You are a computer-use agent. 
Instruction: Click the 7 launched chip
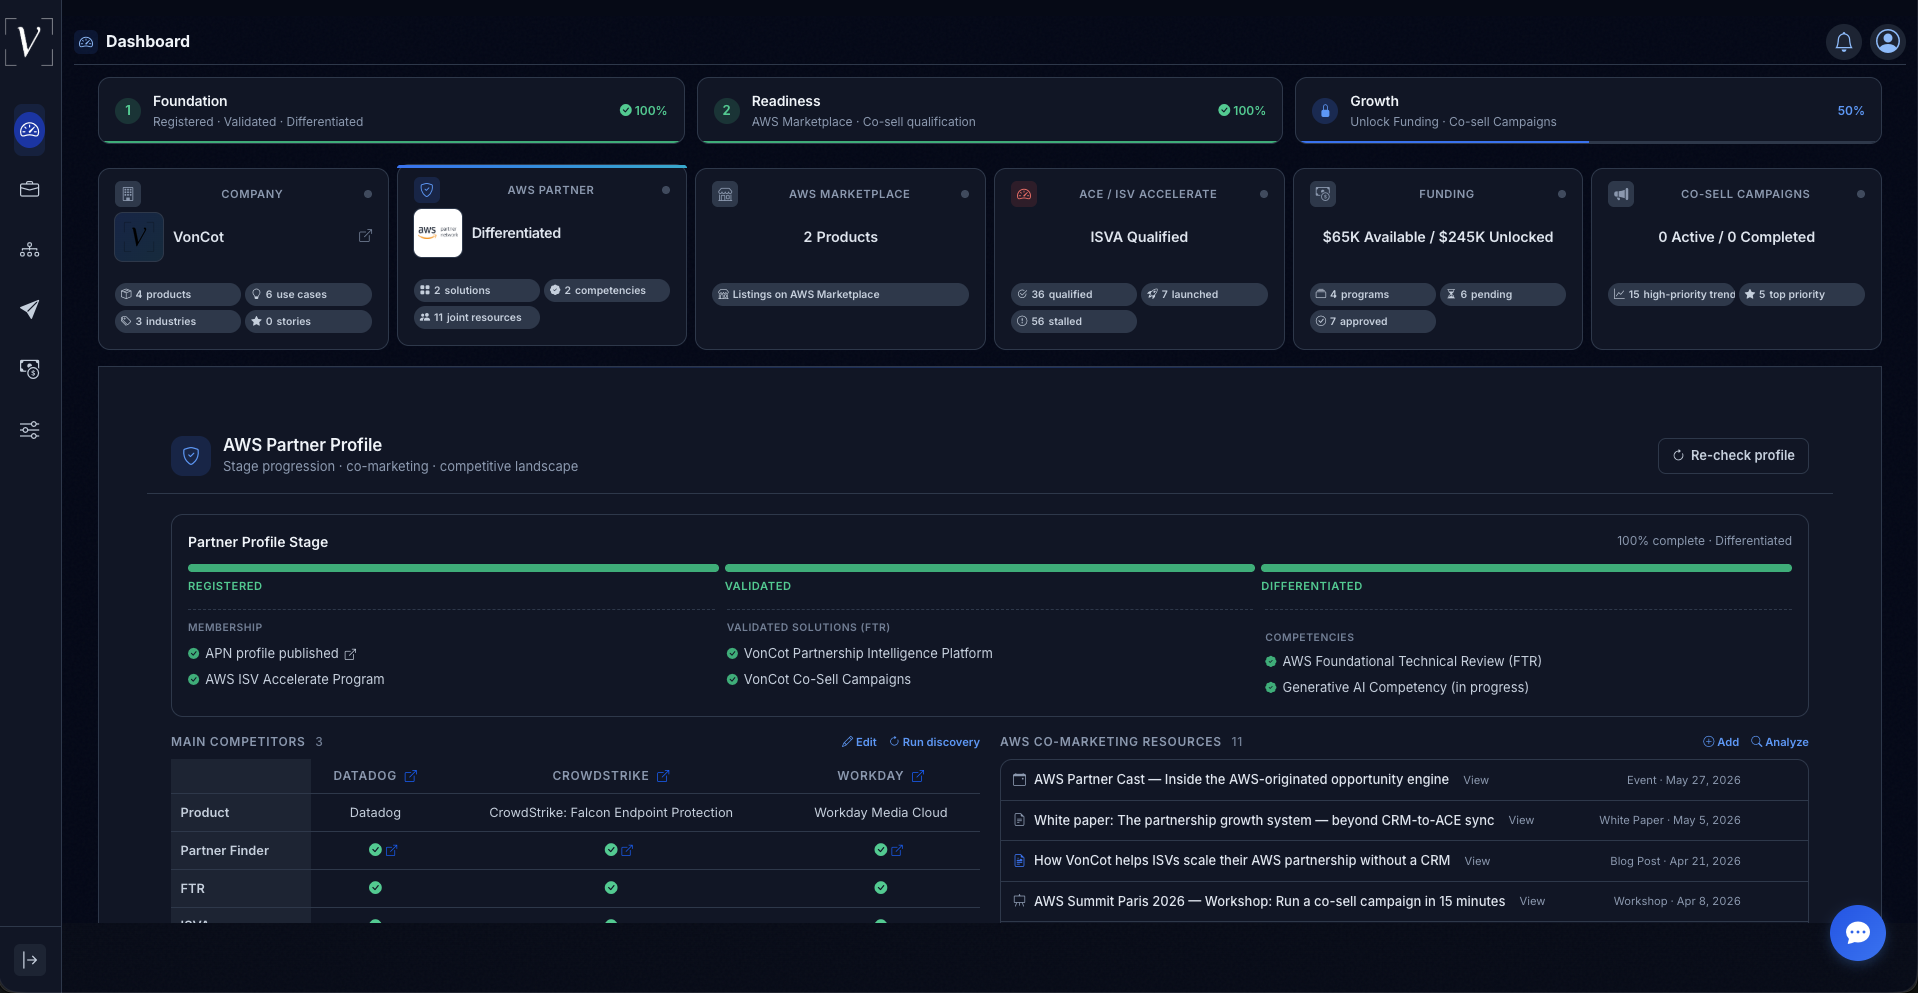(x=1204, y=294)
